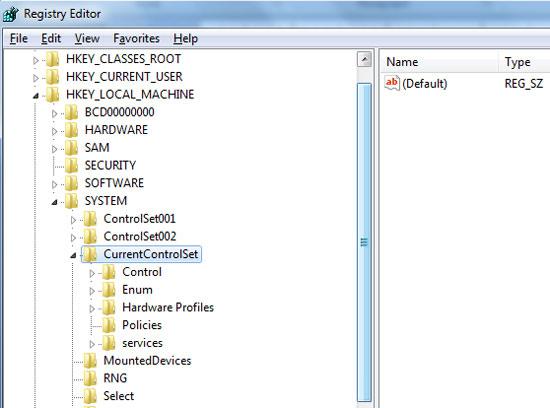Expand the Hardware Profiles arrow

tap(92, 309)
